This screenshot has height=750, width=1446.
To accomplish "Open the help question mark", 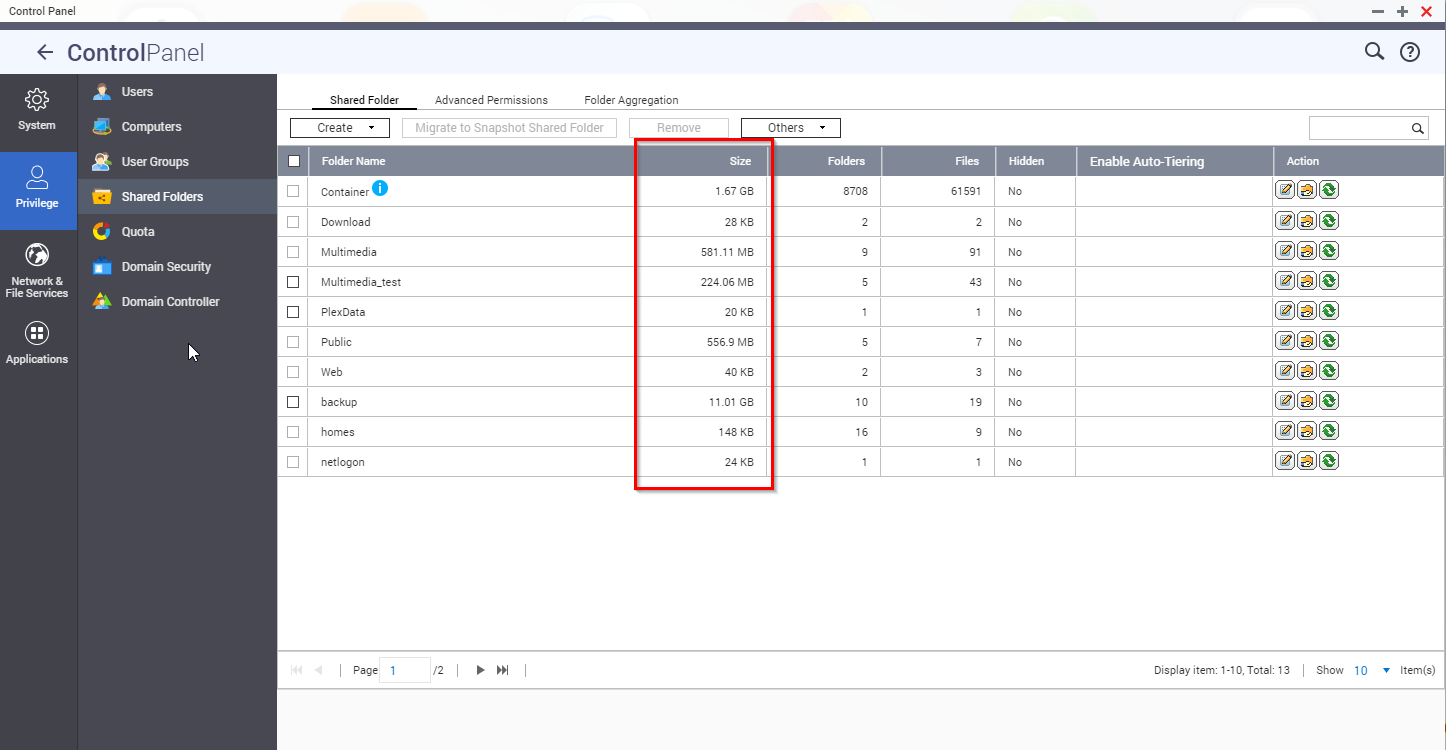I will click(x=1410, y=51).
